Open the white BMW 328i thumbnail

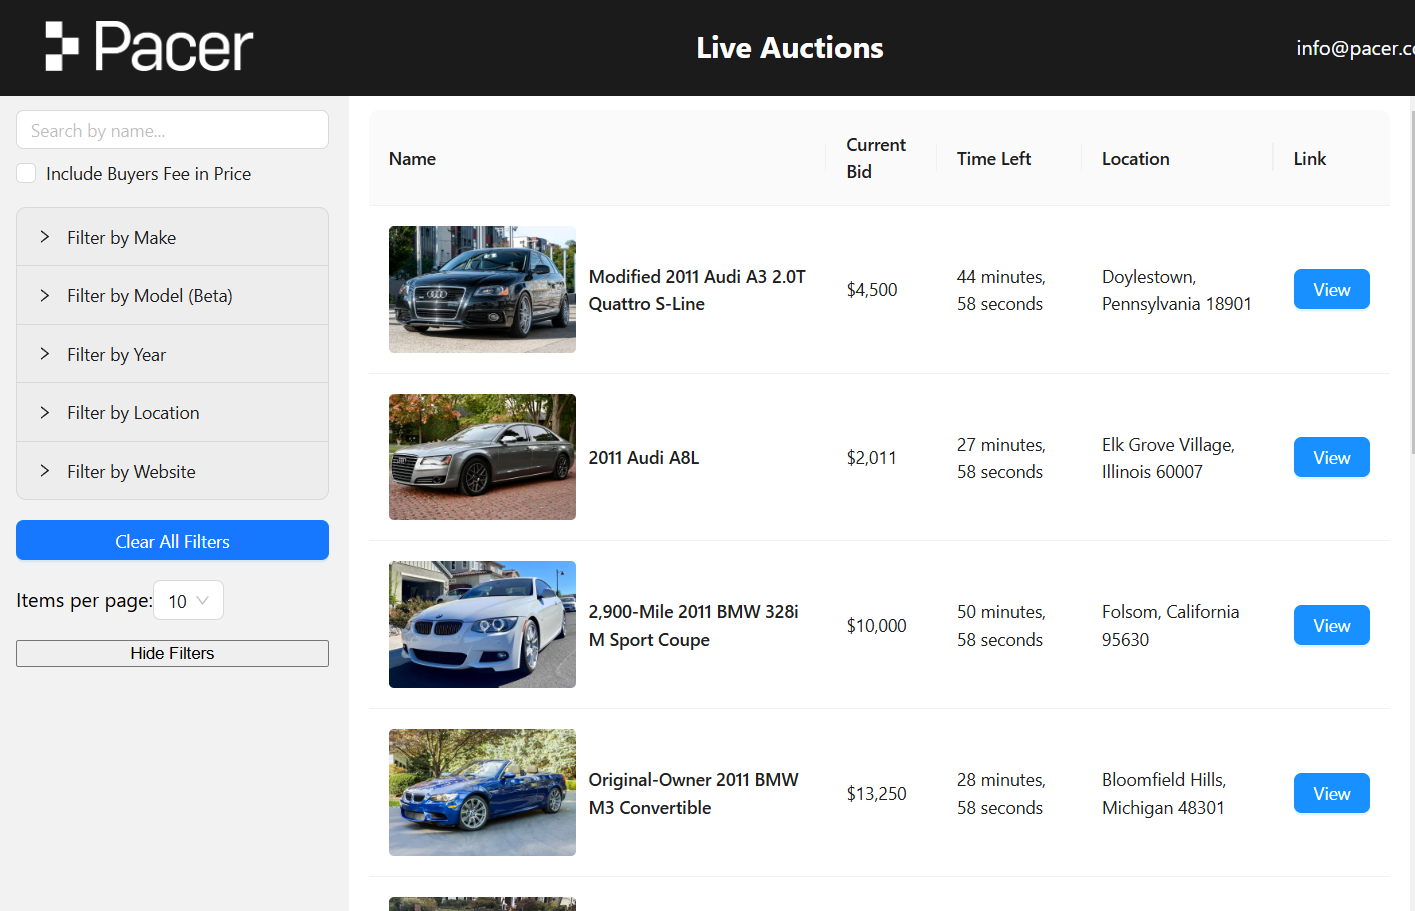point(482,625)
